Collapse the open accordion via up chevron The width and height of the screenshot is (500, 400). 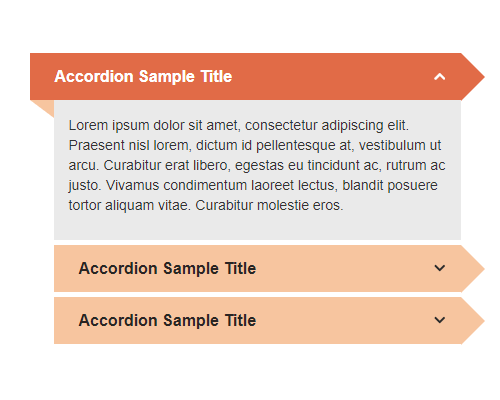[440, 77]
